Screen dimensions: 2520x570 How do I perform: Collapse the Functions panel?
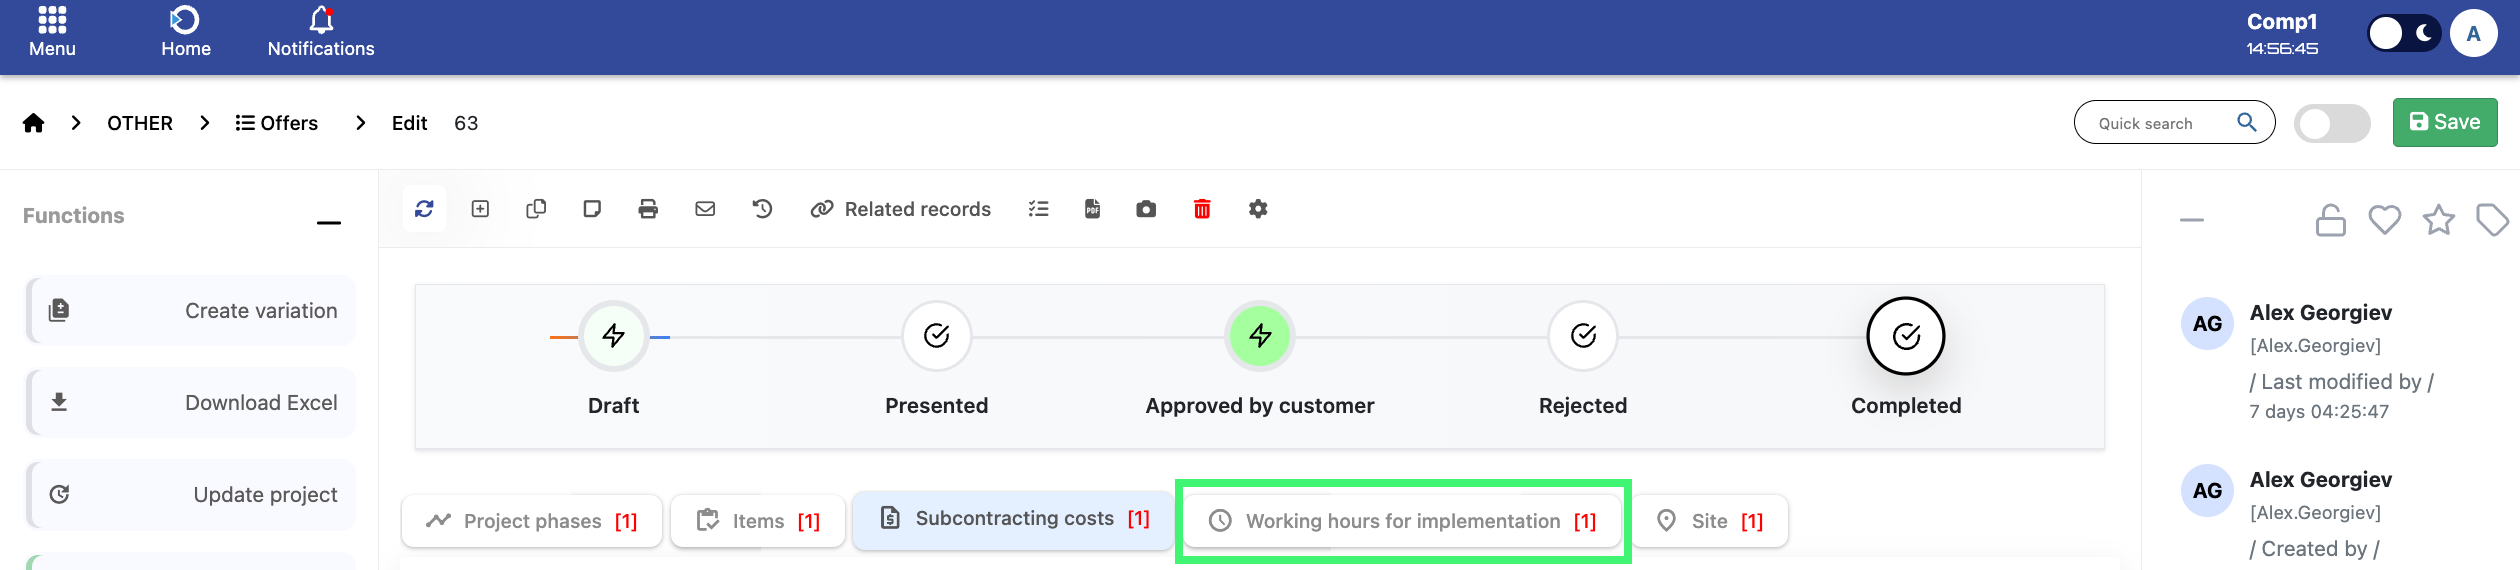coord(329,222)
